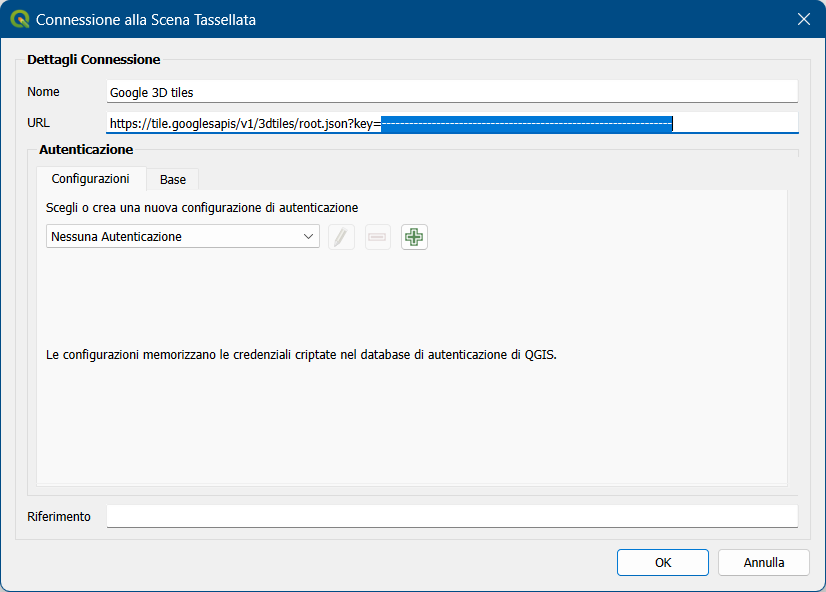Click the add new authentication configuration plus icon
The height and width of the screenshot is (592, 826).
pyautogui.click(x=414, y=237)
